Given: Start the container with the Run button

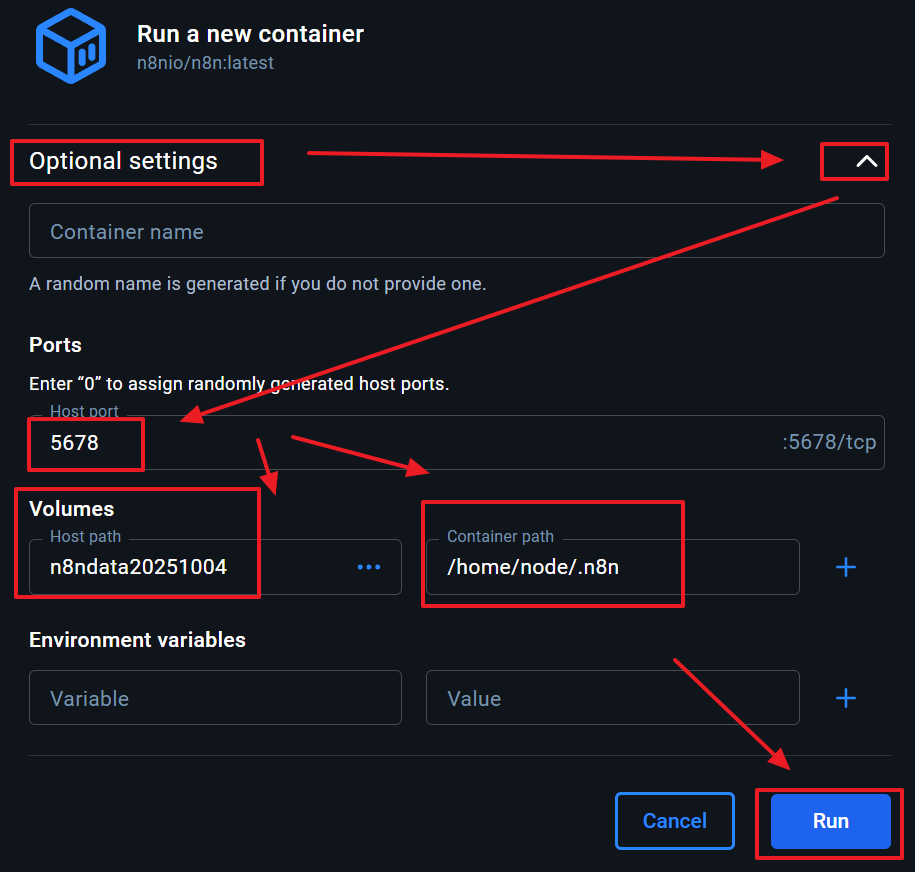Looking at the screenshot, I should (x=830, y=821).
